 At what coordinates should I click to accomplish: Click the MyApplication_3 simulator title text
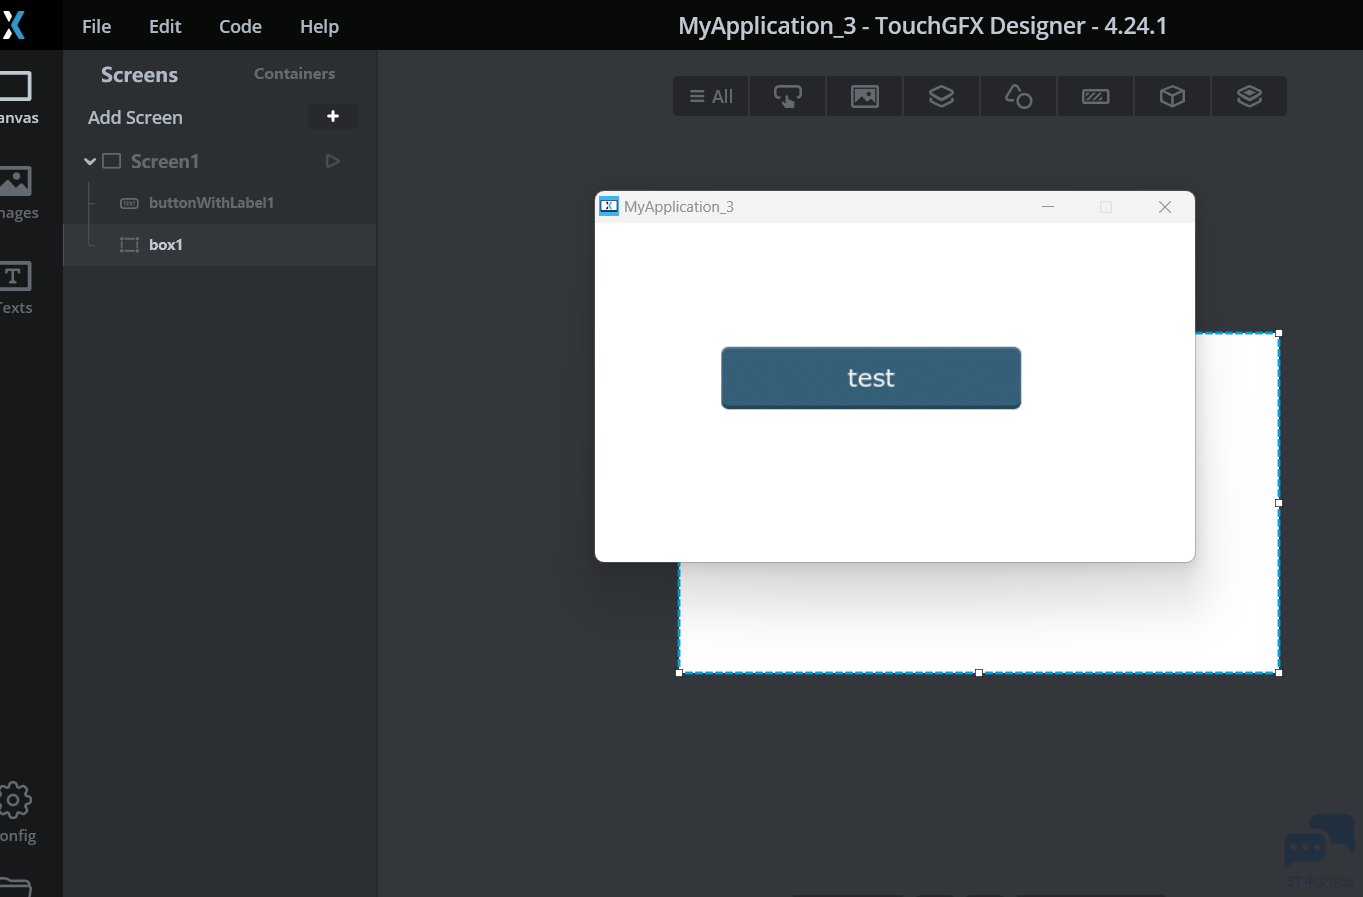pyautogui.click(x=679, y=207)
